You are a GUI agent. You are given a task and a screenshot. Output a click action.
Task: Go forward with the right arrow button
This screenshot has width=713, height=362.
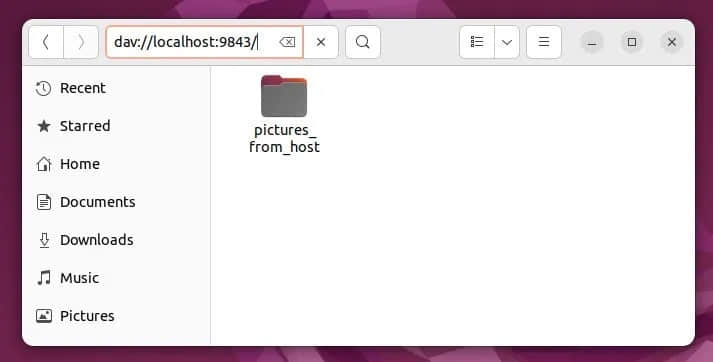[81, 42]
